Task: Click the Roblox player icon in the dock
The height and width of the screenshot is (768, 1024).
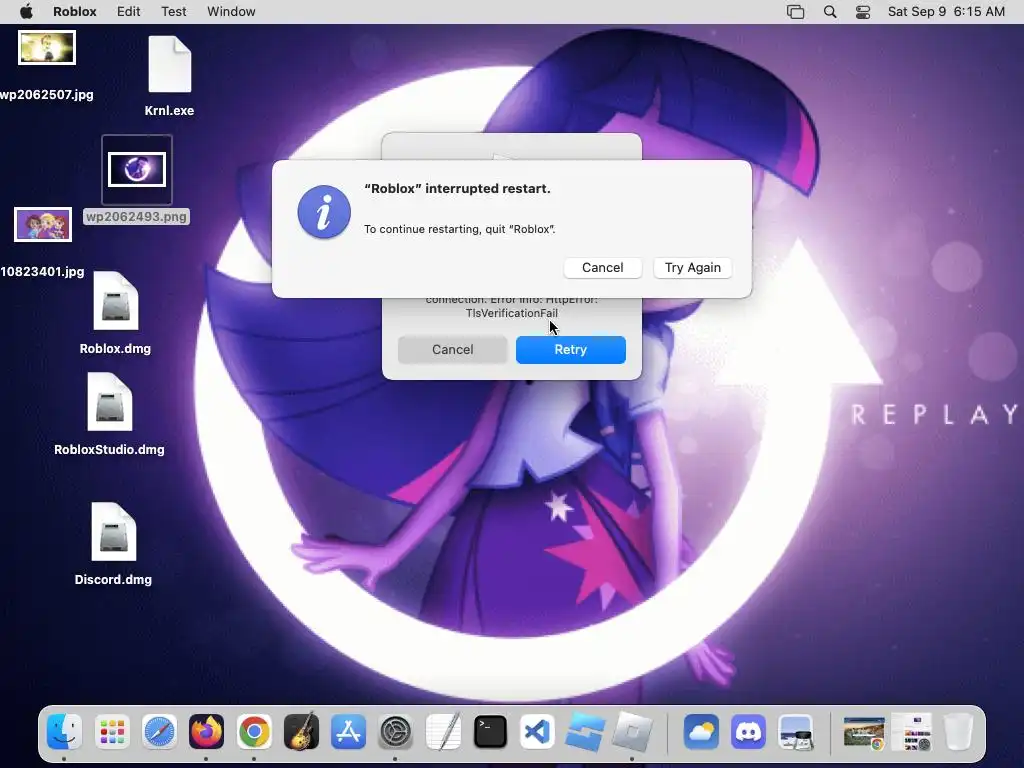Action: 632,731
